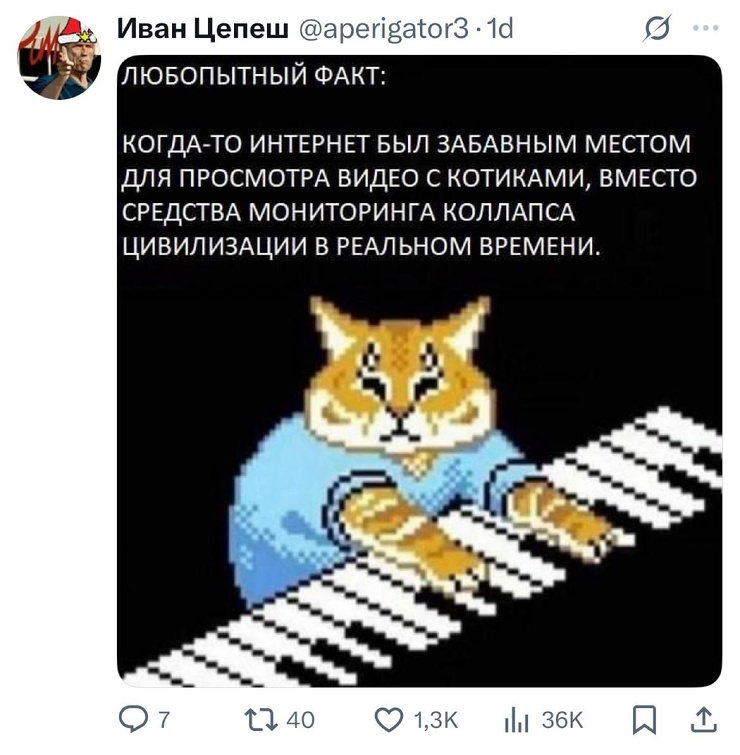
Task: Click the 40 reposts count
Action: tap(300, 720)
